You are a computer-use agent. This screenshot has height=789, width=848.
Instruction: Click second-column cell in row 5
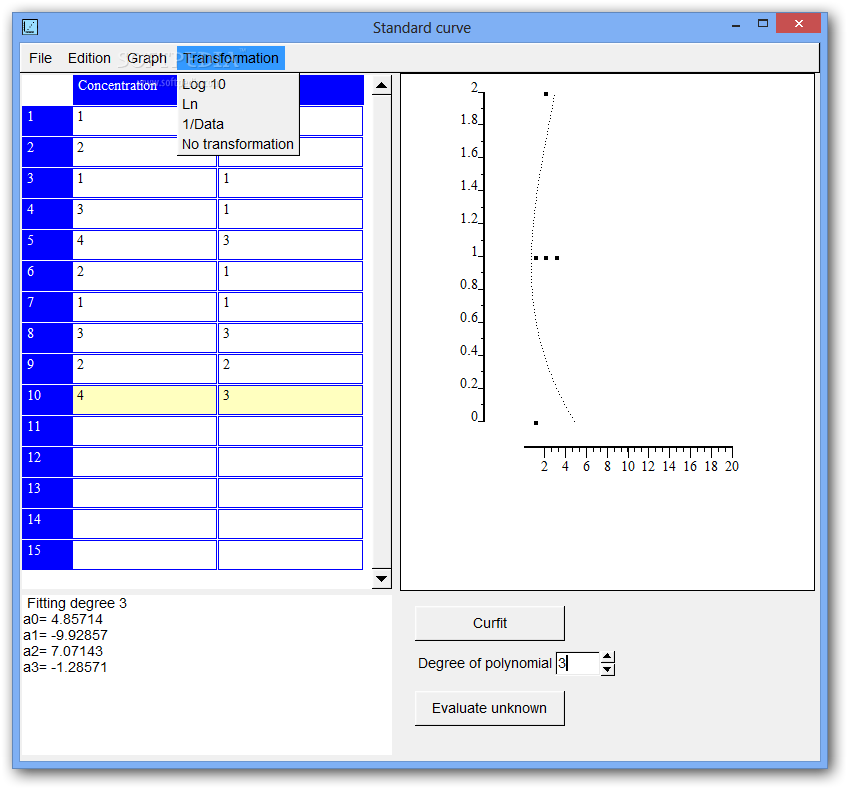tap(290, 245)
